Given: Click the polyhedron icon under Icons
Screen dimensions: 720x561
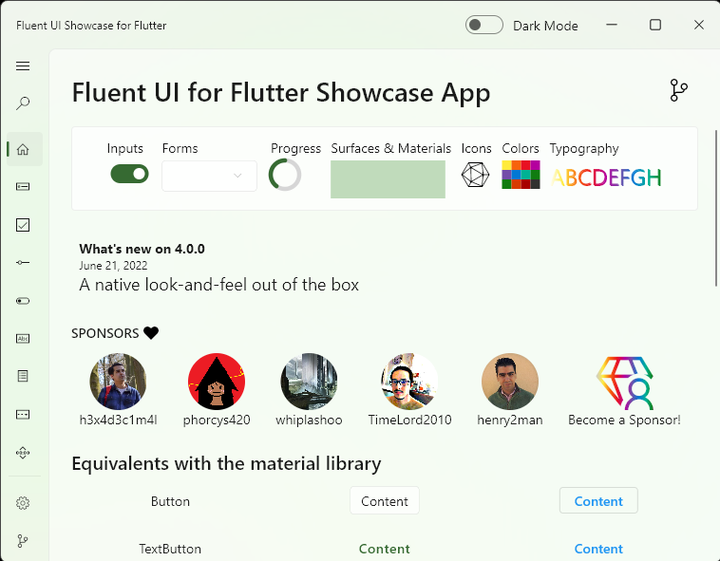Looking at the screenshot, I should click(475, 174).
